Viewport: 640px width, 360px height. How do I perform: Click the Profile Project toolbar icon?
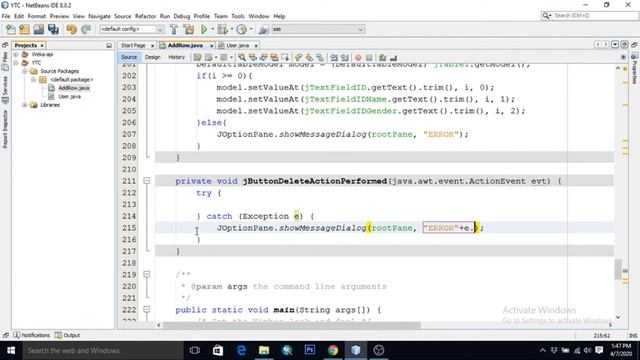tap(242, 29)
